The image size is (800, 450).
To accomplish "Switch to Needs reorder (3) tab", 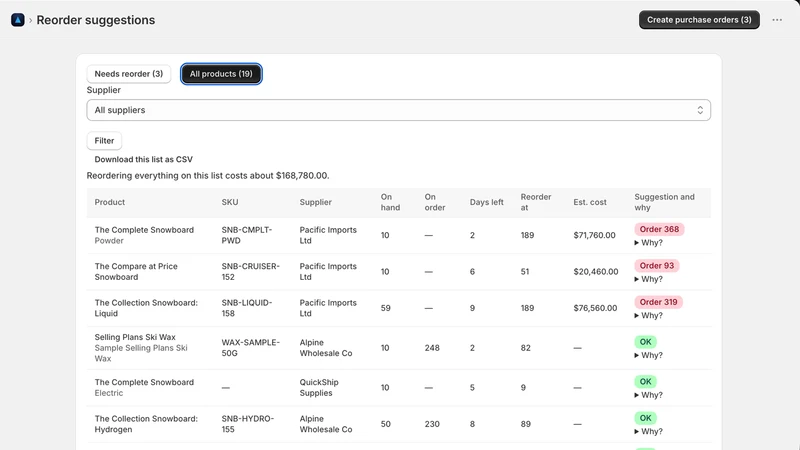I will click(129, 74).
